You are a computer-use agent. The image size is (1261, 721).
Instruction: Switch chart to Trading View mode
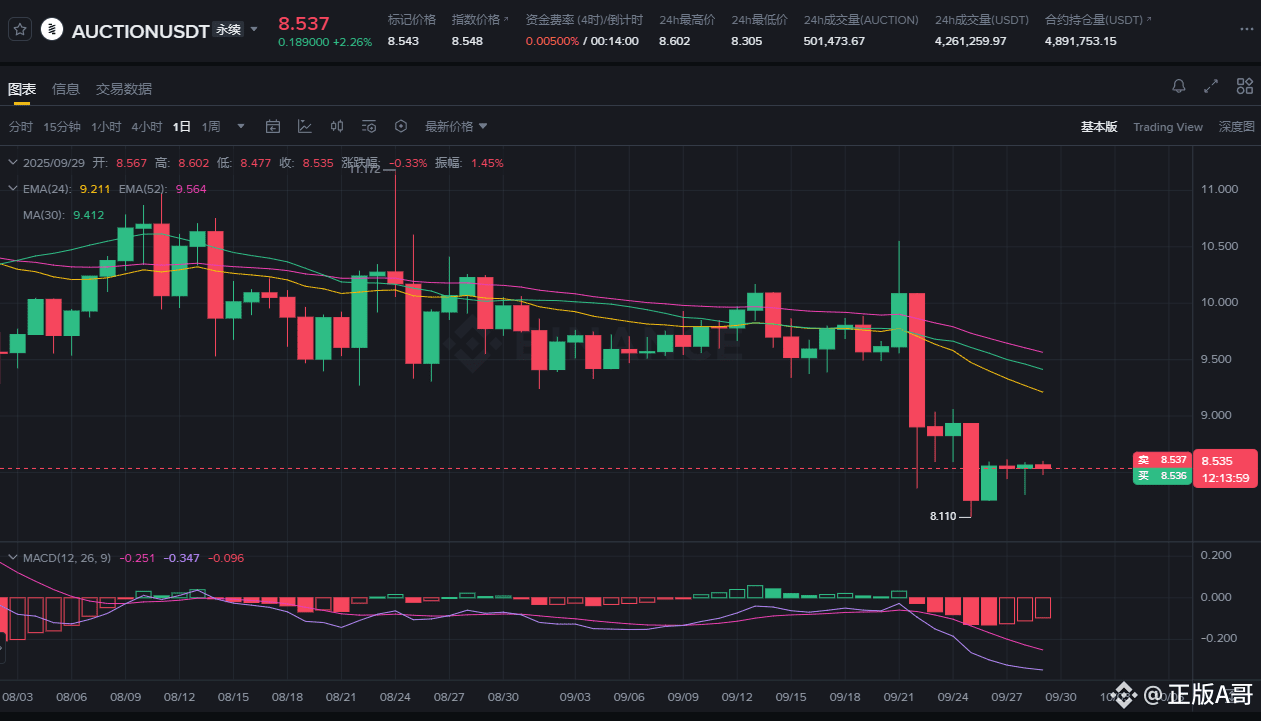[1167, 127]
